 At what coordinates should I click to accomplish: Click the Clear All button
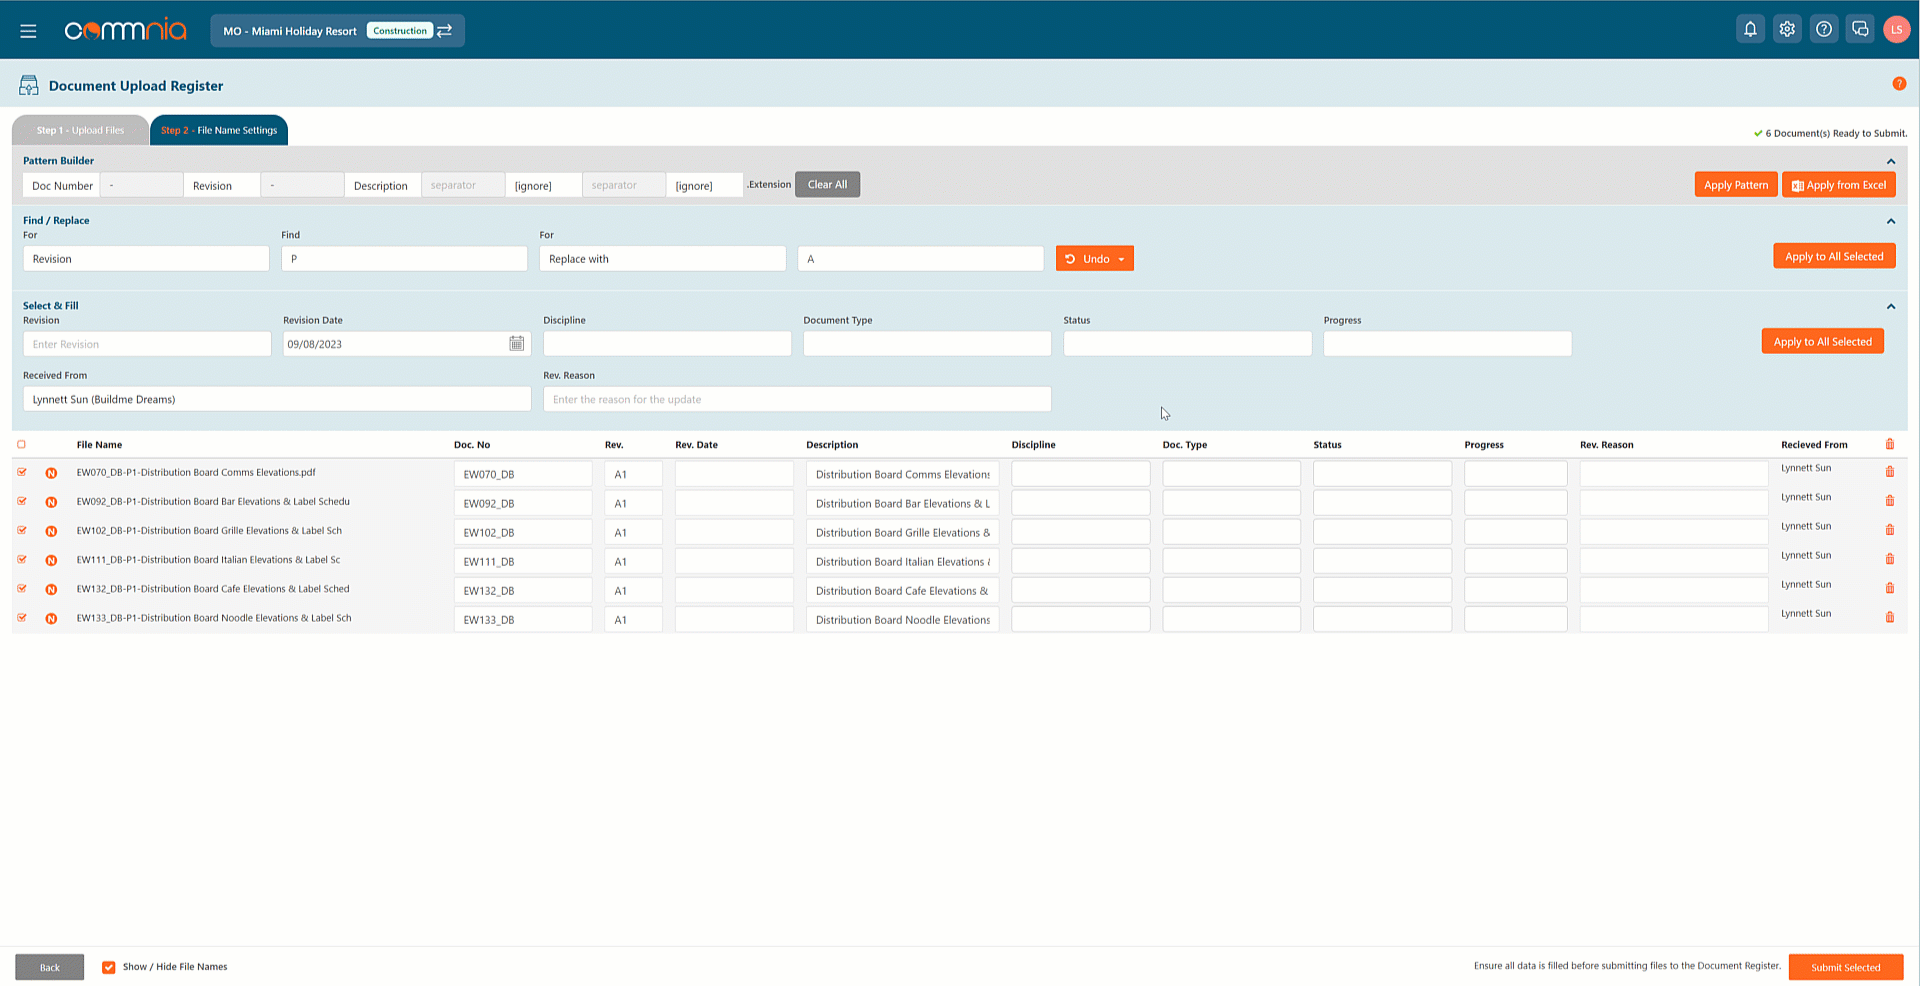pyautogui.click(x=827, y=184)
